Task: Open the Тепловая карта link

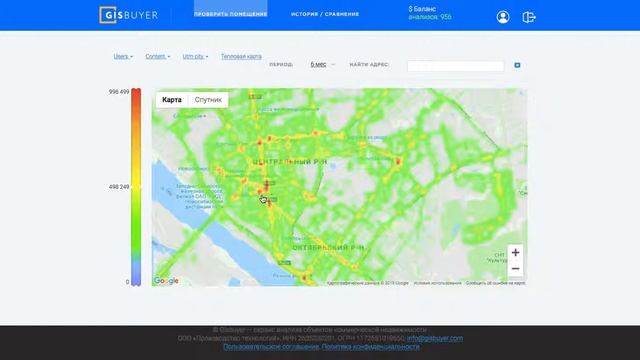Action: [x=241, y=56]
